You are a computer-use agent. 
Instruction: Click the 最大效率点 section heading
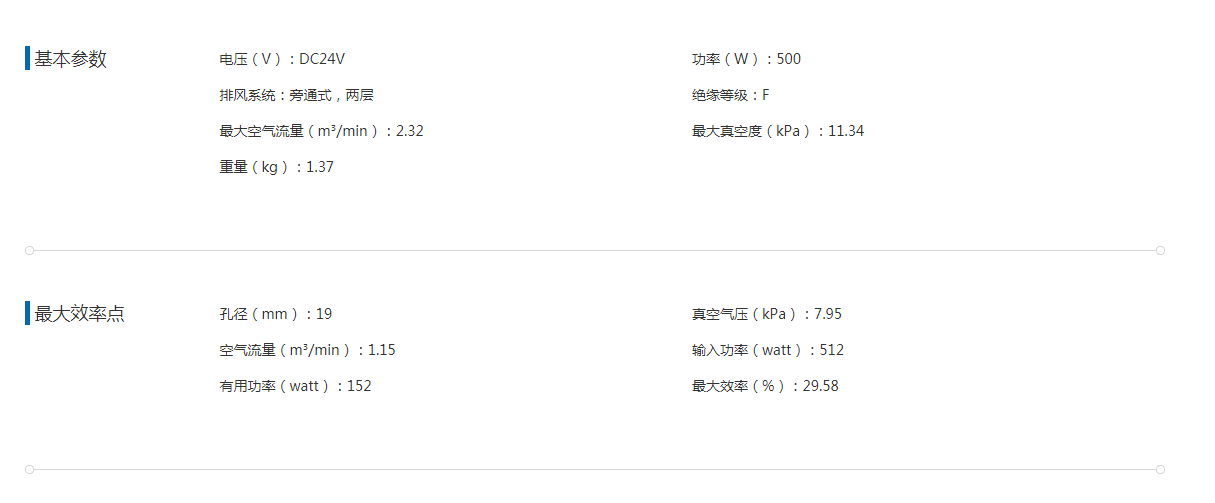(79, 314)
